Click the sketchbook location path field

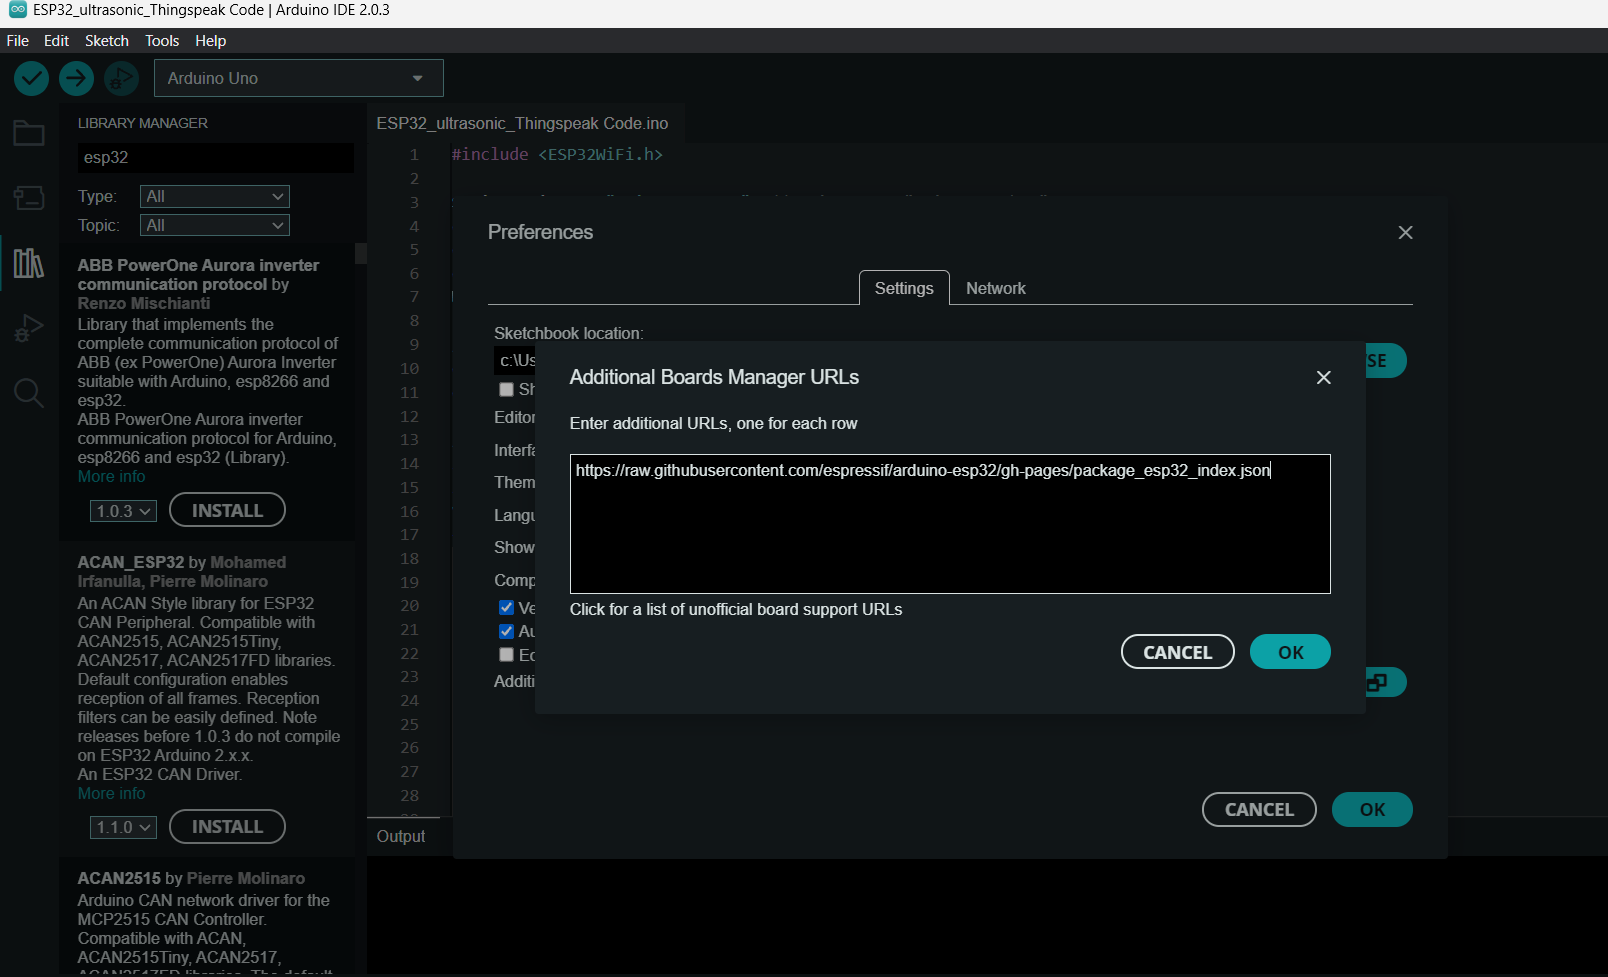(x=515, y=360)
